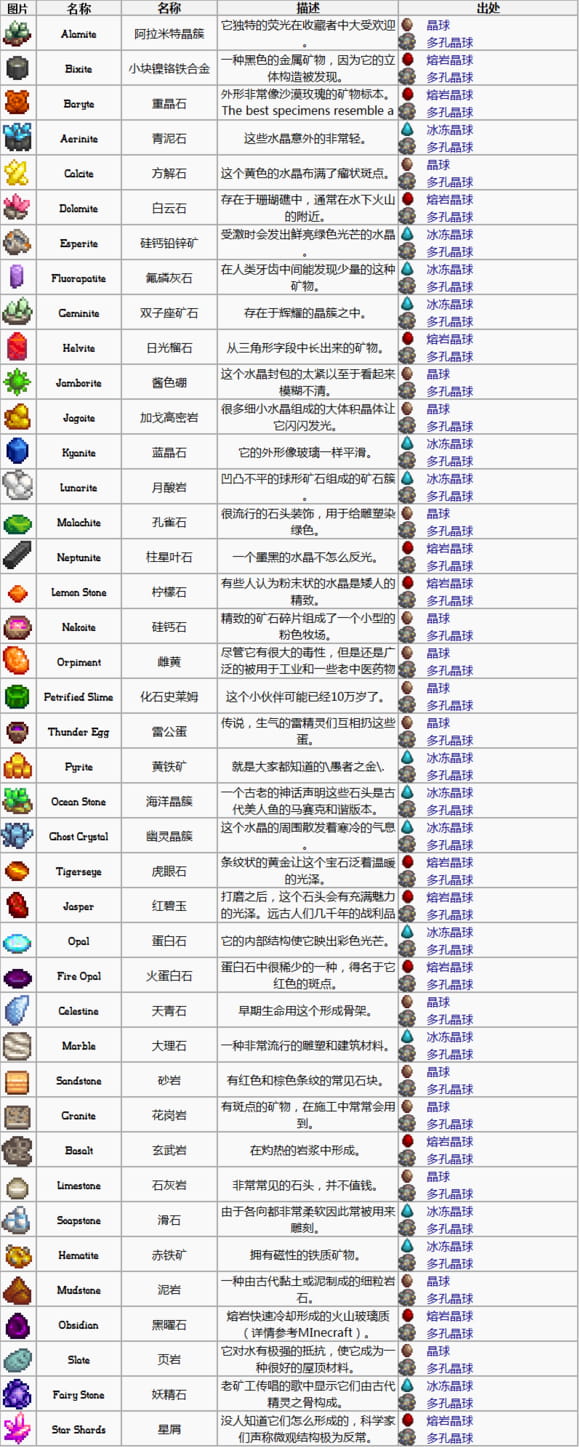The width and height of the screenshot is (580, 1448).
Task: Select the Orpiment name cell
Action: click(79, 662)
